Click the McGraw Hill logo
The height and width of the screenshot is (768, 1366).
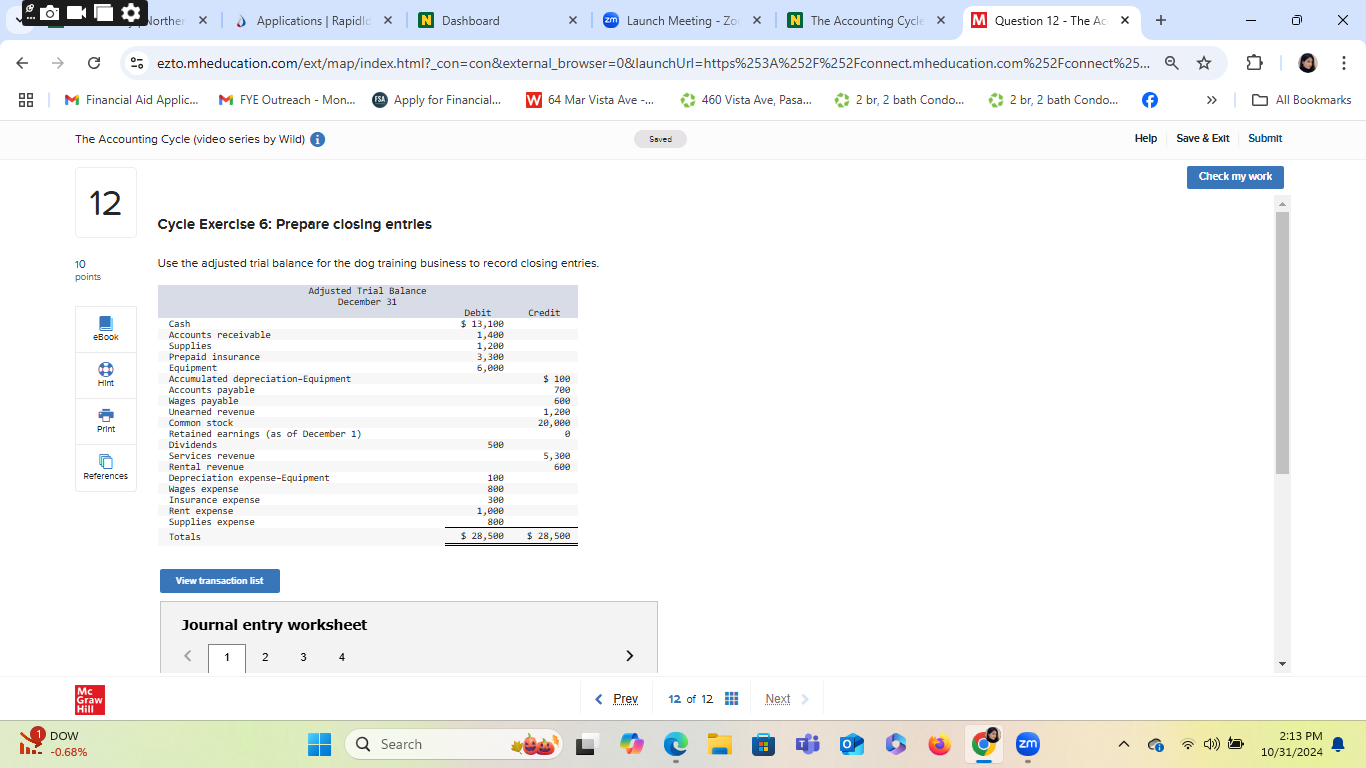pos(89,699)
